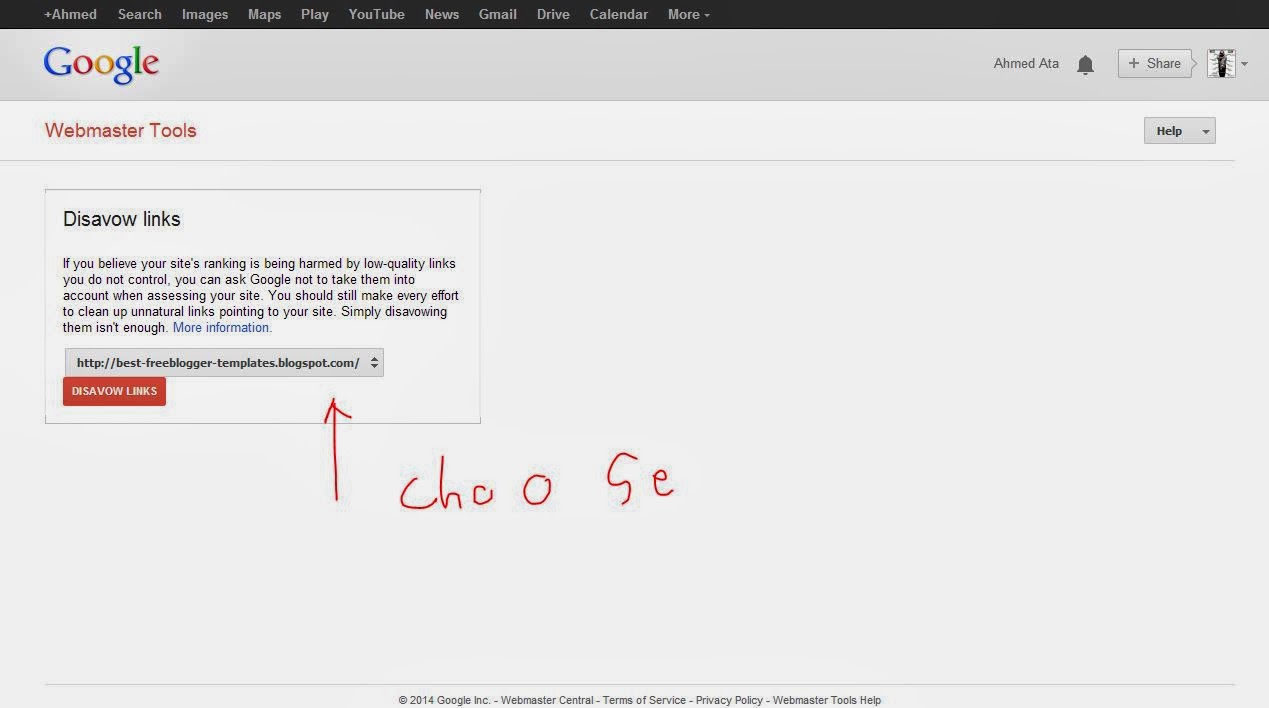Open Play in the top bar

point(315,14)
